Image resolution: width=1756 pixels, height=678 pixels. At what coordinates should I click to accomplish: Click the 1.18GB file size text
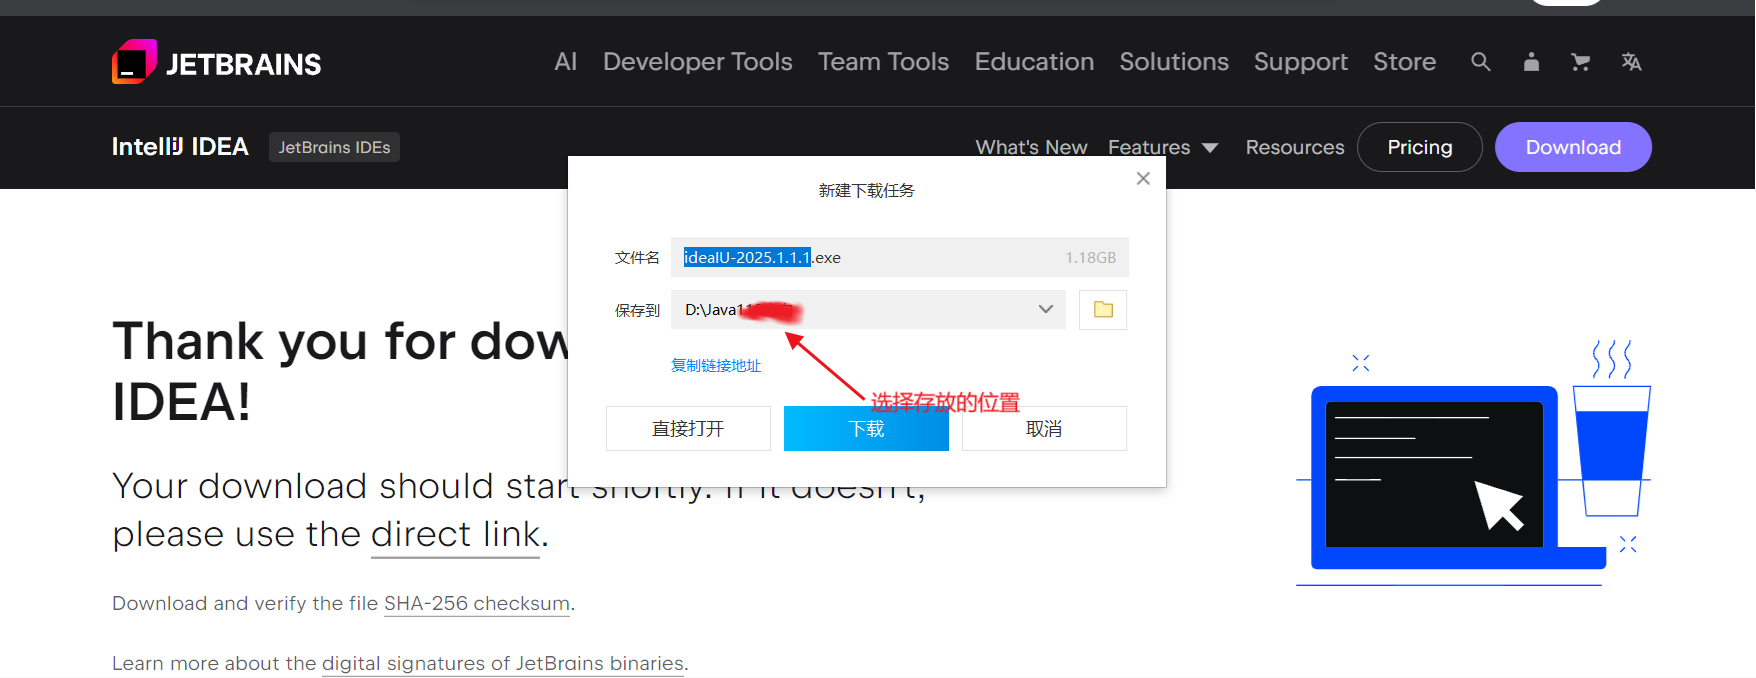[1090, 258]
